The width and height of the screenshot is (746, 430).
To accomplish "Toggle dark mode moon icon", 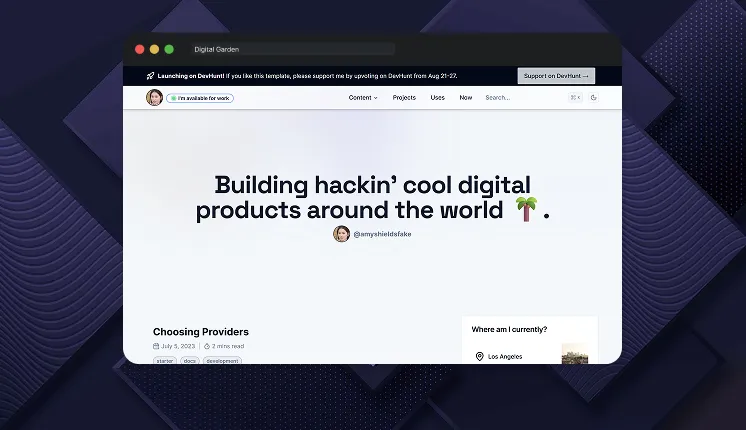I will [x=593, y=98].
